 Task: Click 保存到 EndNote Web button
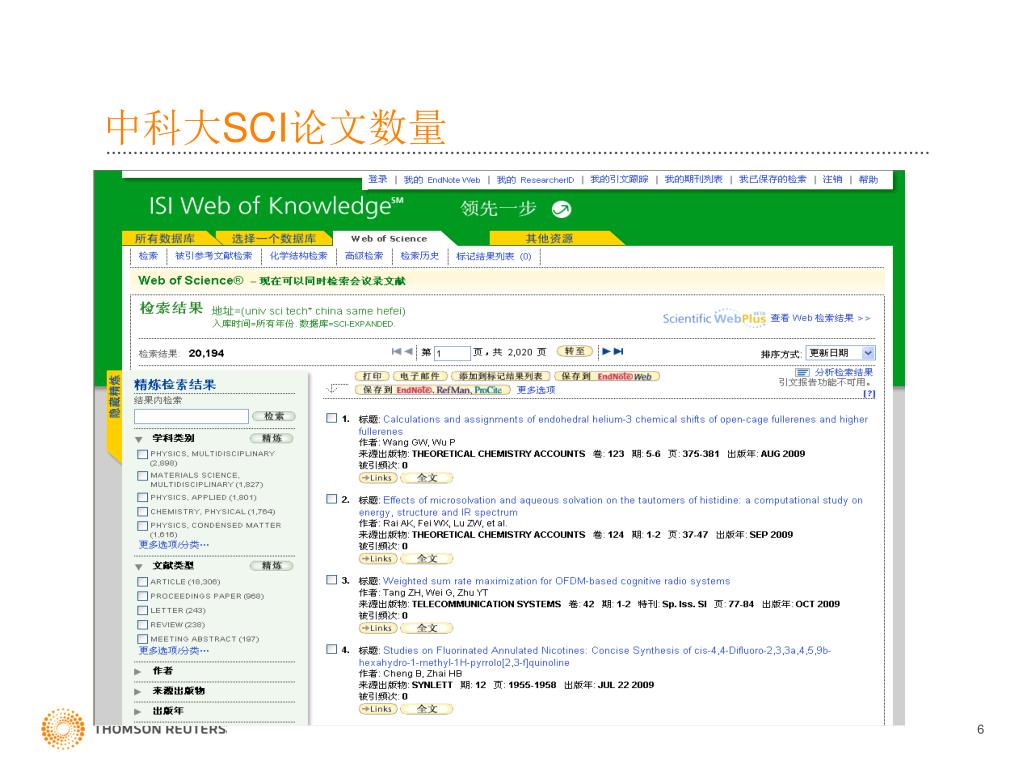coord(607,376)
